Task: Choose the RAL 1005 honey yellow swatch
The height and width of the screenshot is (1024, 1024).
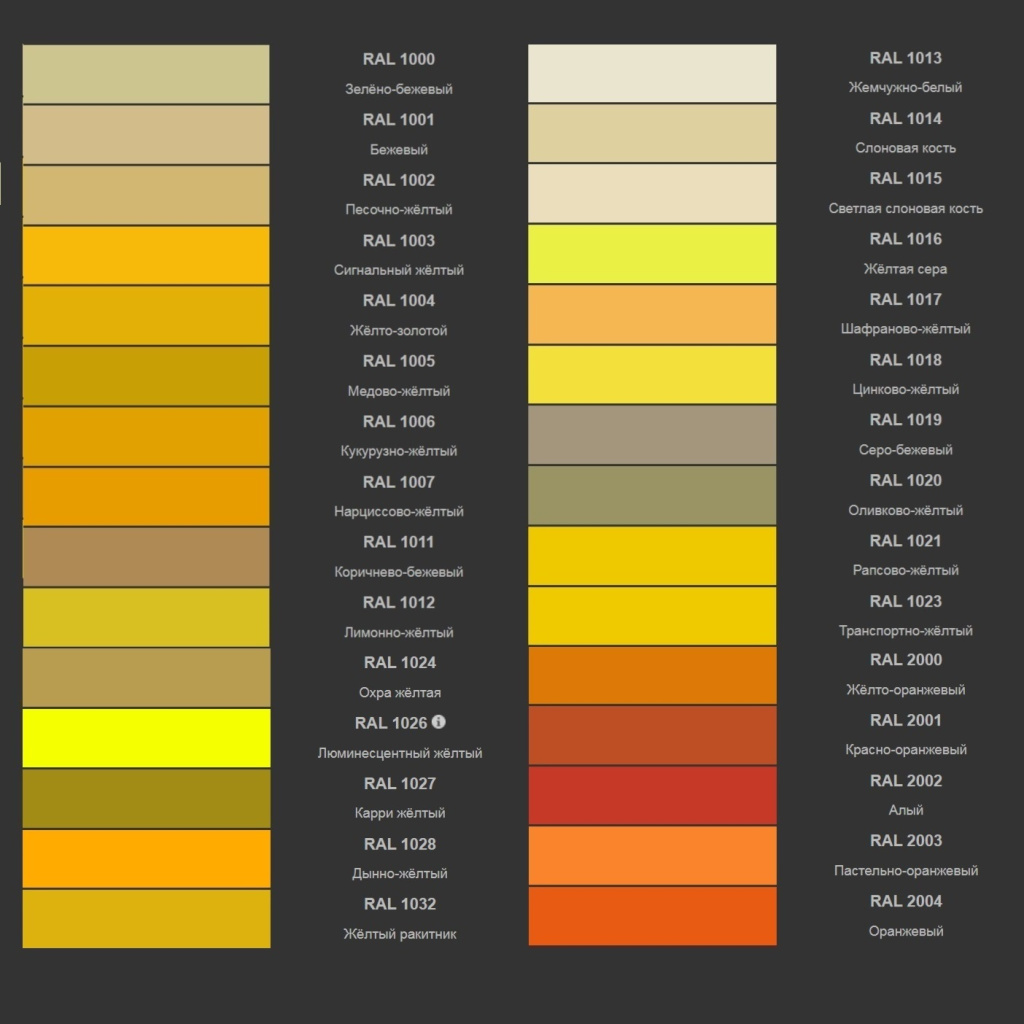Action: [146, 376]
